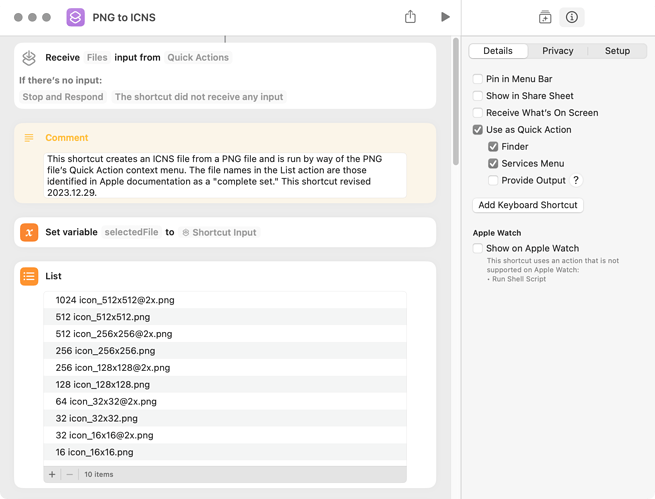Click the Share shortcut icon
This screenshot has height=499, width=655.
[x=410, y=17]
